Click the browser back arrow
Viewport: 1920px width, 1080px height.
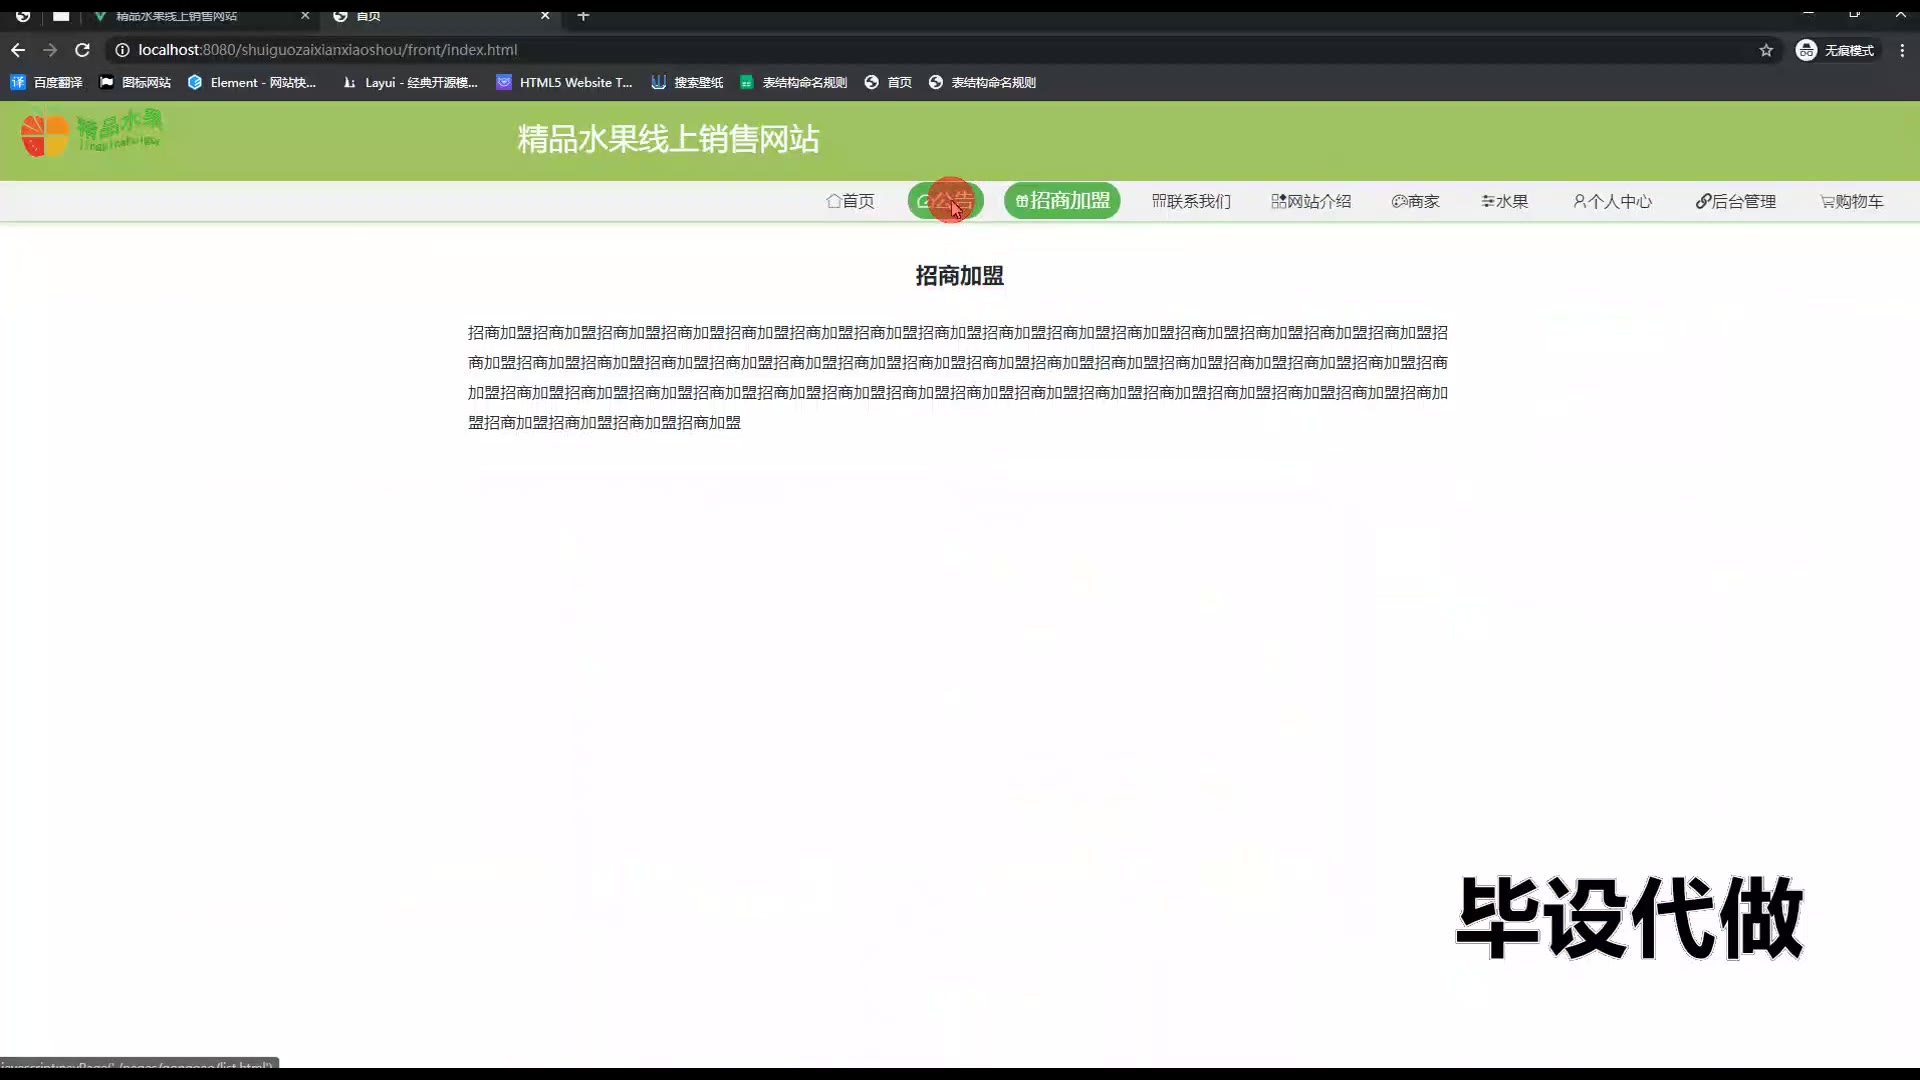(x=18, y=50)
